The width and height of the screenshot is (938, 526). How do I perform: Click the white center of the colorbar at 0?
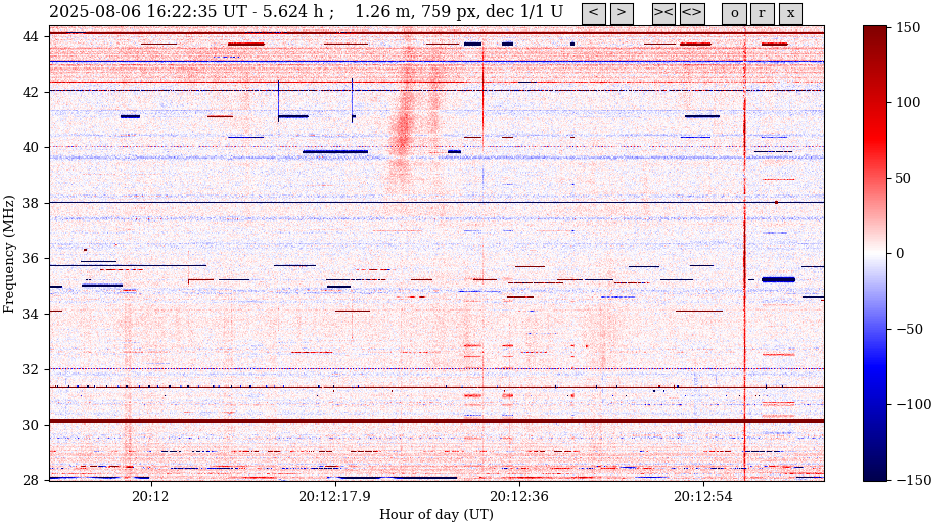click(x=874, y=253)
